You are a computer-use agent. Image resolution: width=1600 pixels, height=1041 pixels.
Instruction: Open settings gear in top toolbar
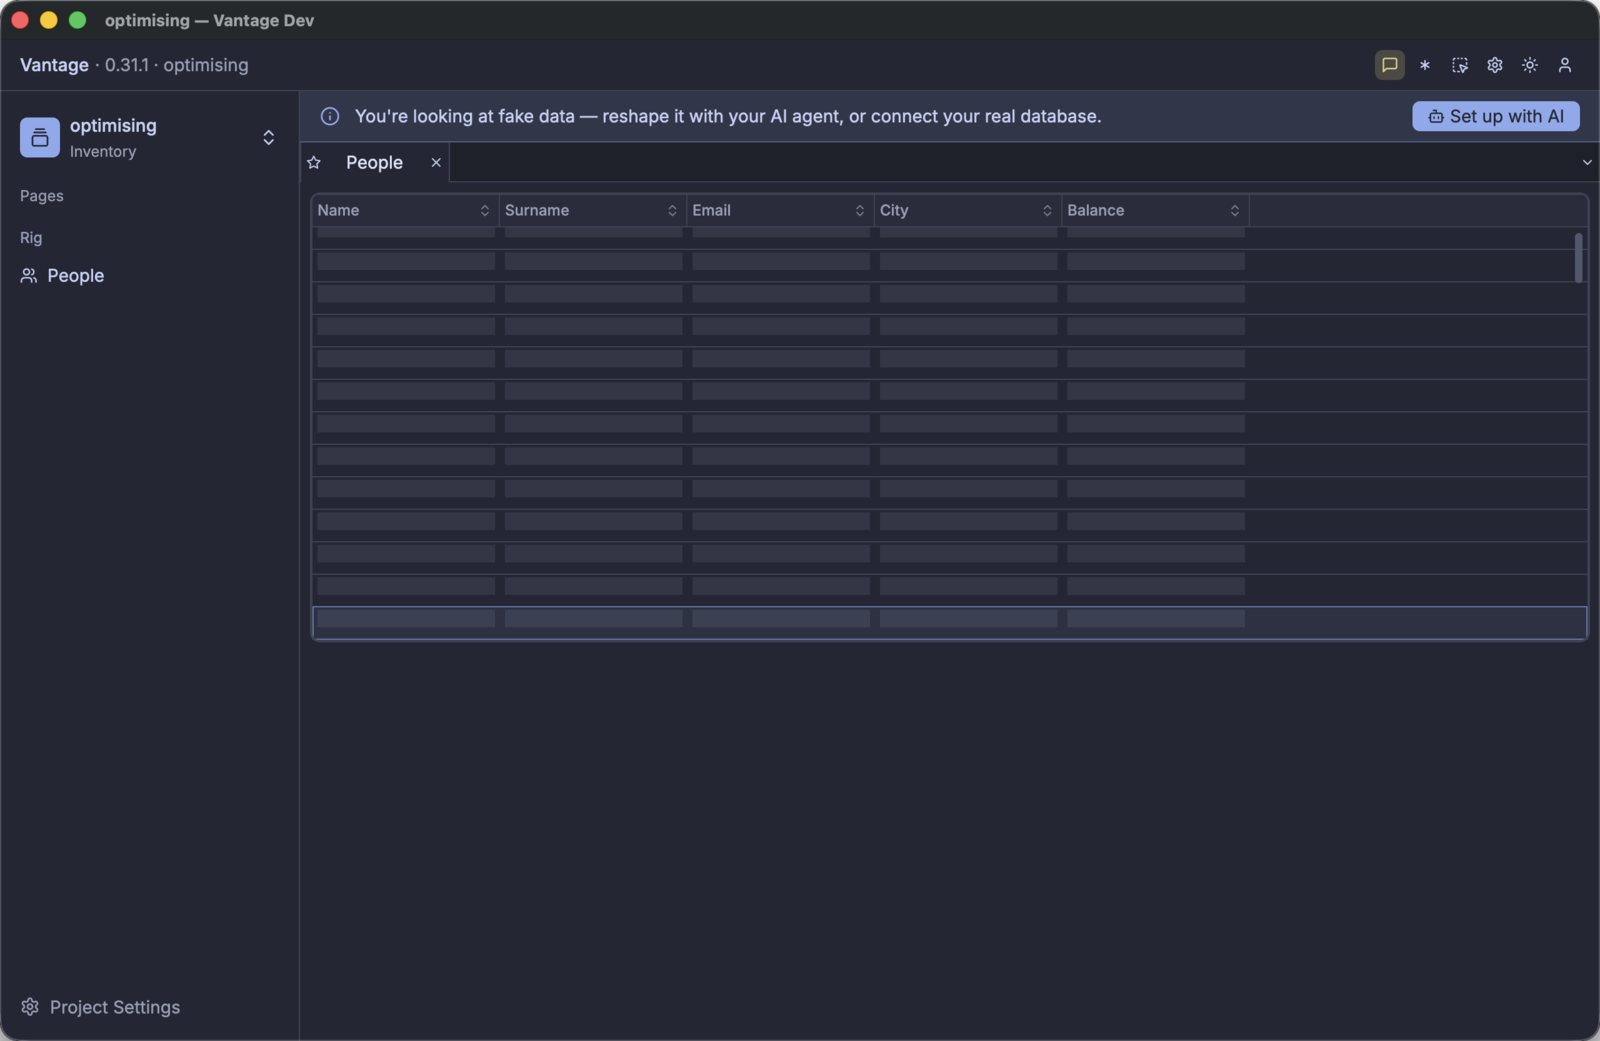pos(1495,65)
